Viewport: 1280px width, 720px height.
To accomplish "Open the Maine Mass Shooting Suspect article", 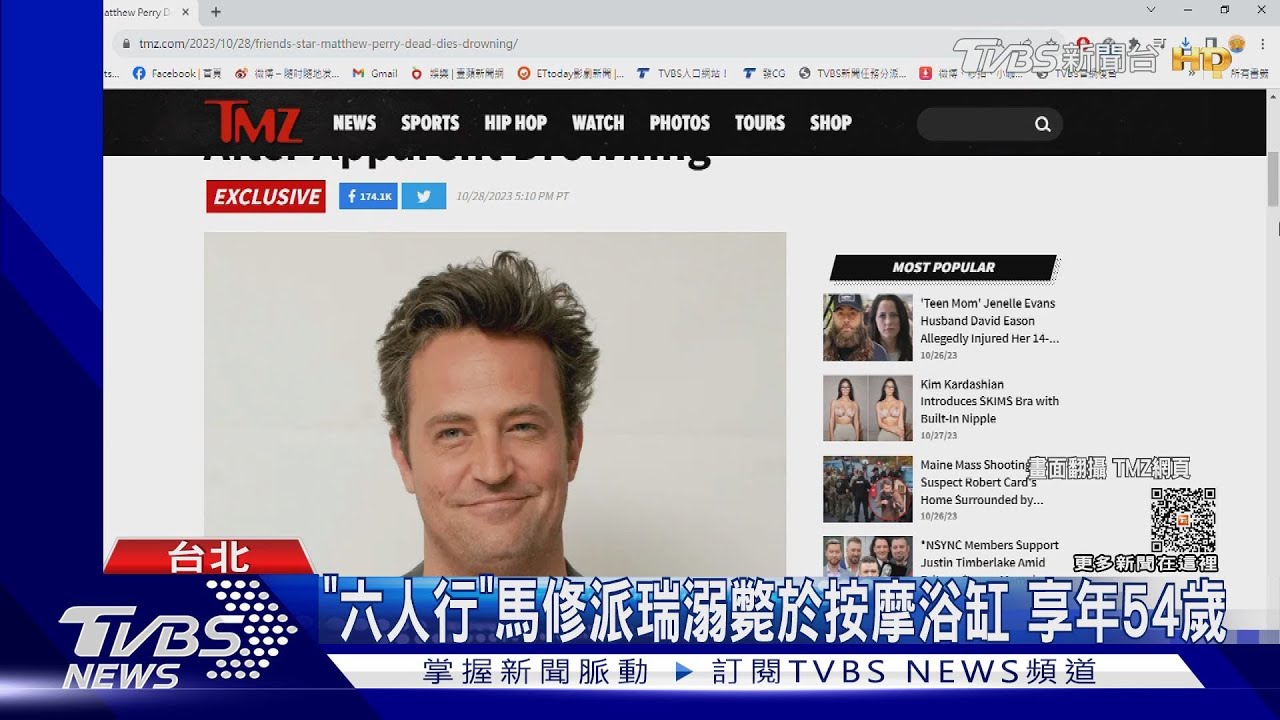I will (x=982, y=482).
